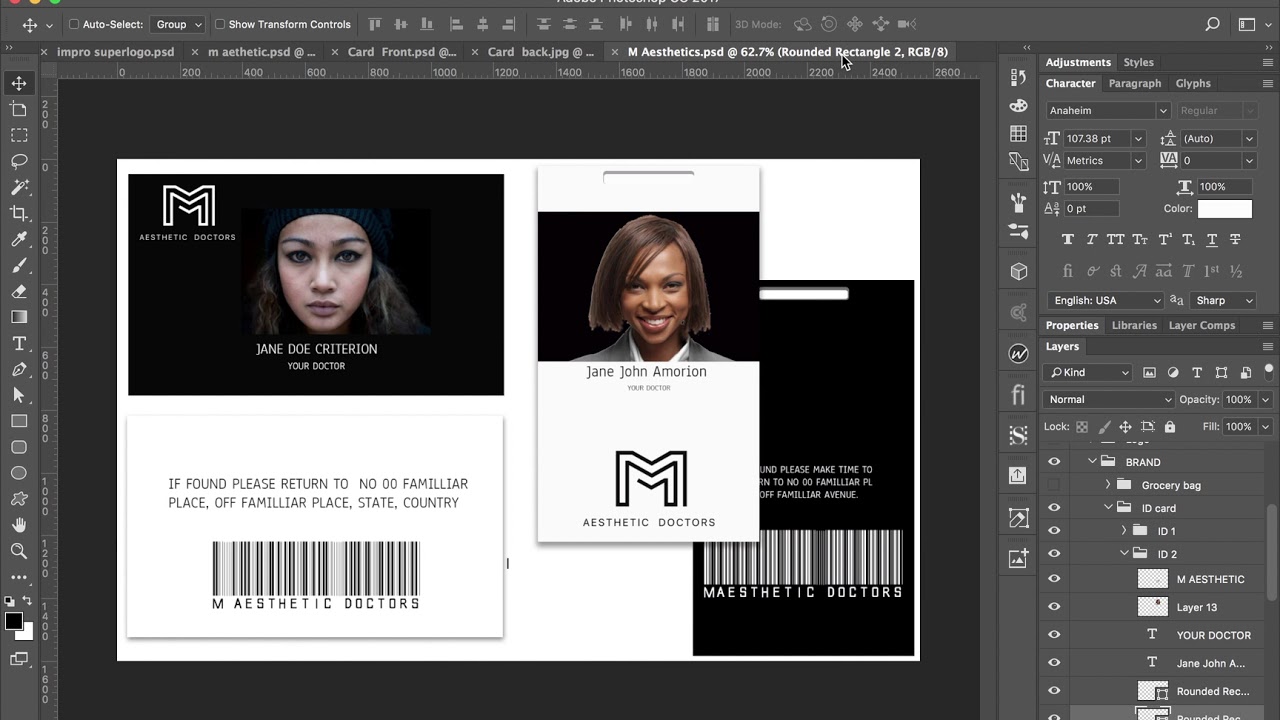Switch to the Paragraph tab
Image resolution: width=1280 pixels, height=720 pixels.
click(x=1135, y=84)
